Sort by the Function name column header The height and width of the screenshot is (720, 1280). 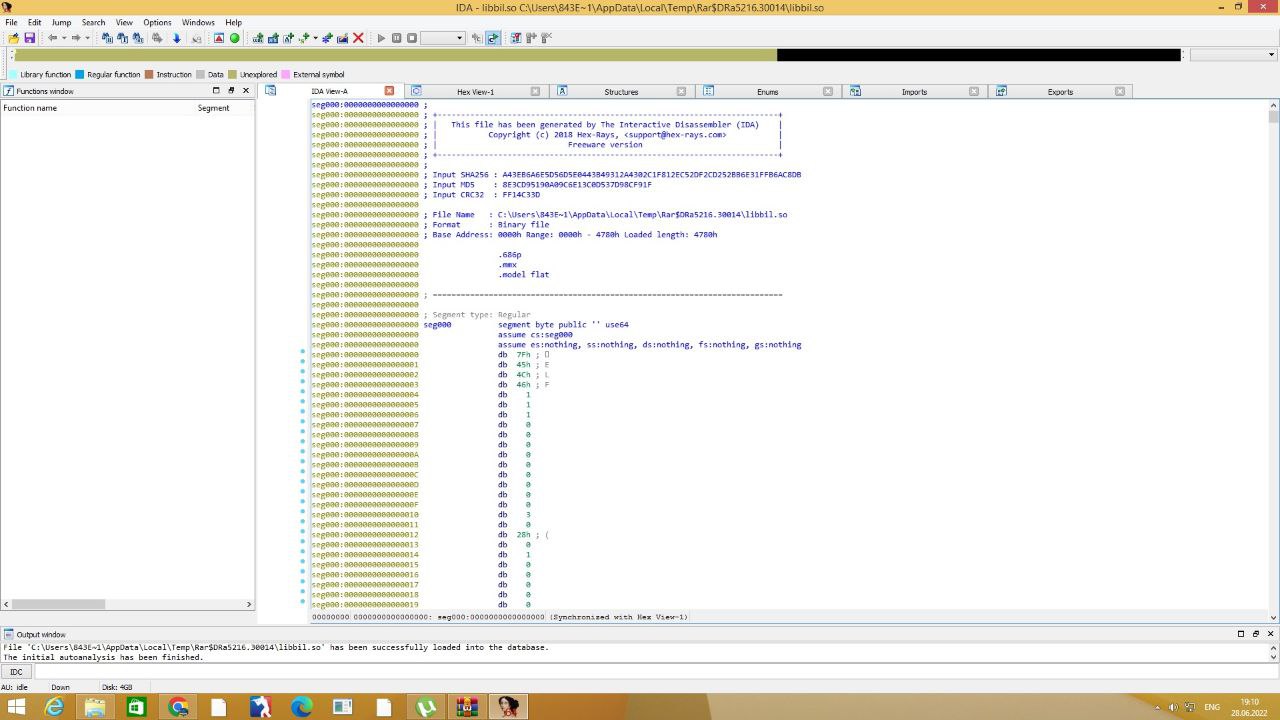pyautogui.click(x=30, y=108)
